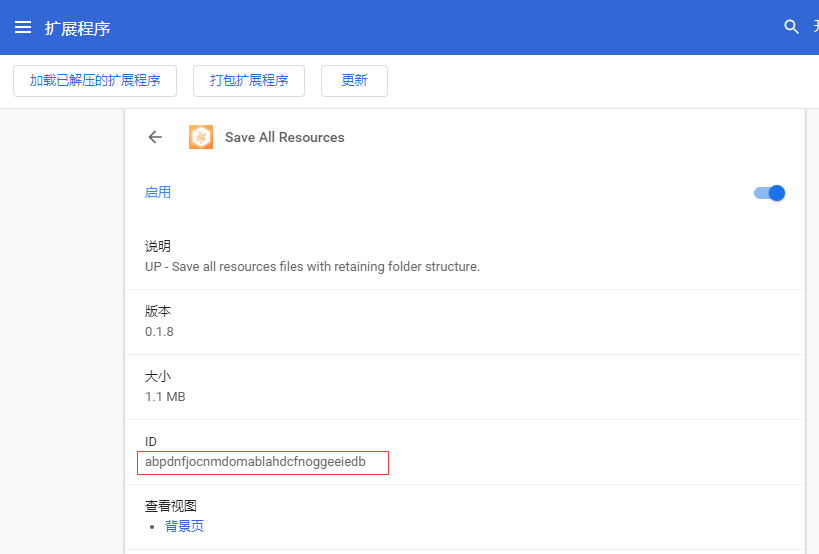
Task: Click the version number 0.1.8
Action: coord(159,331)
